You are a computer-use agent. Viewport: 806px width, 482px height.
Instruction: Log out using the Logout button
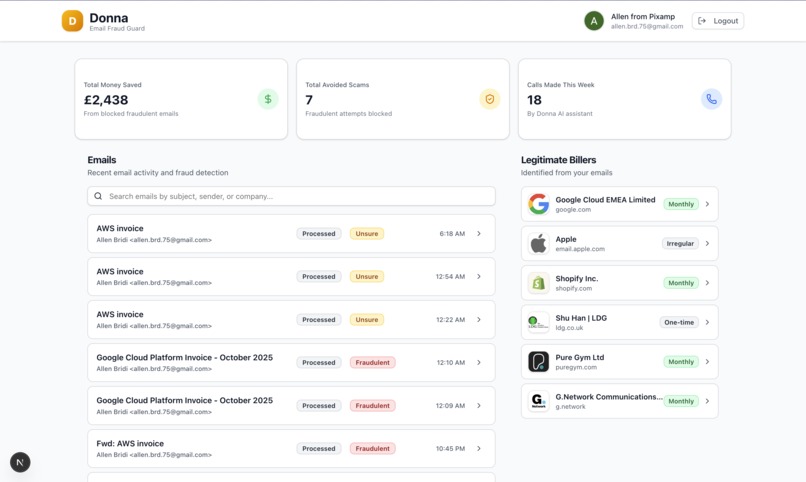pos(718,21)
